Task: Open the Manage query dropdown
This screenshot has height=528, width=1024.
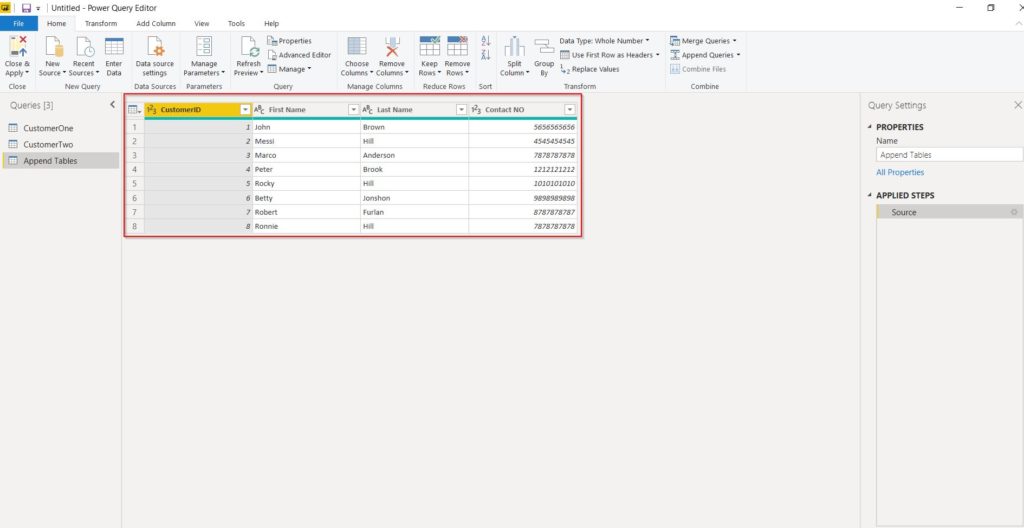Action: pos(289,69)
